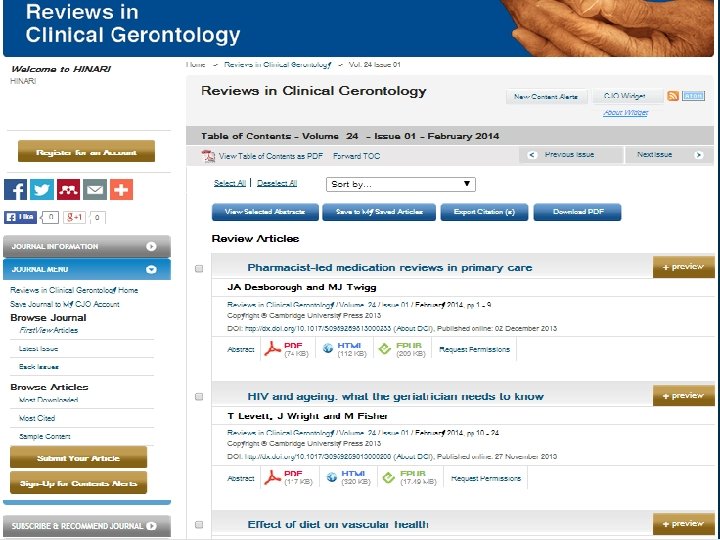Select the HIV and ageing article checkbox
The height and width of the screenshot is (540, 720).
[199, 397]
